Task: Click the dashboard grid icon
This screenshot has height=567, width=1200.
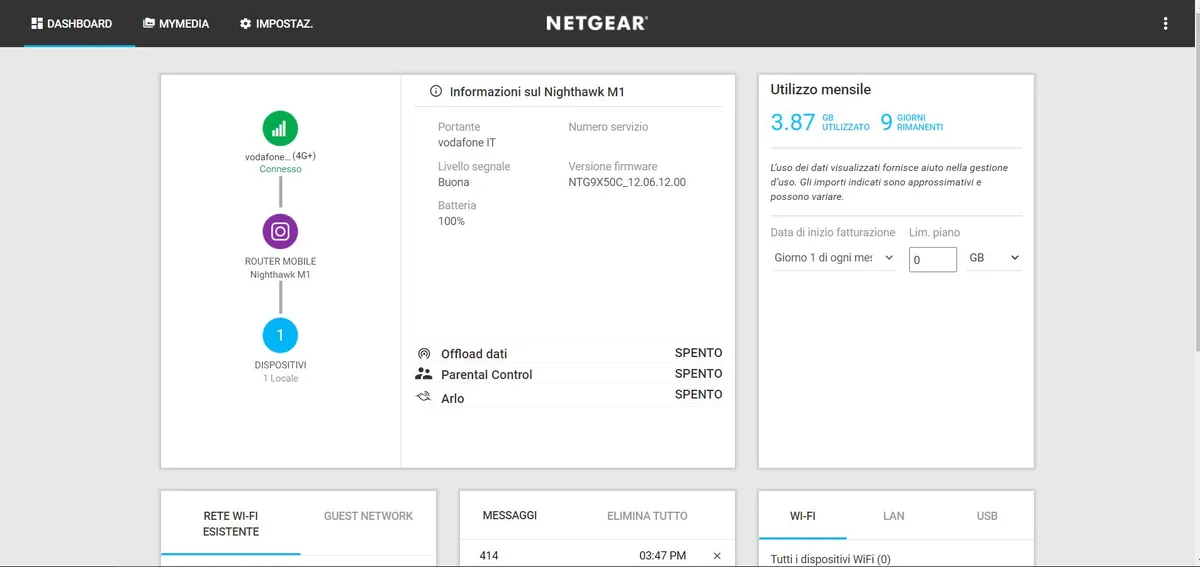Action: pyautogui.click(x=37, y=23)
